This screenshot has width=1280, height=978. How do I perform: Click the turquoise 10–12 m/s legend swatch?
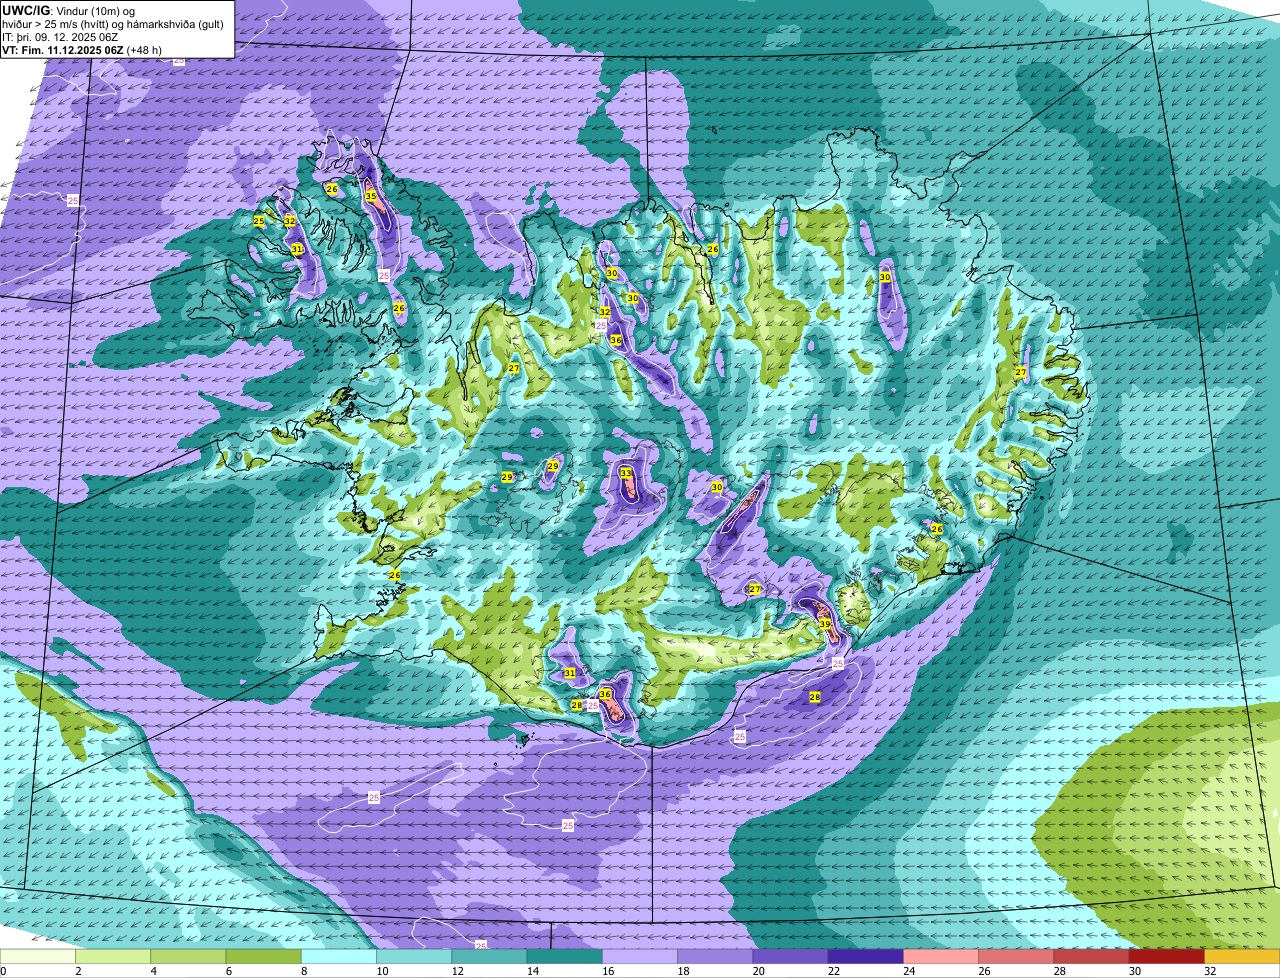[x=414, y=957]
